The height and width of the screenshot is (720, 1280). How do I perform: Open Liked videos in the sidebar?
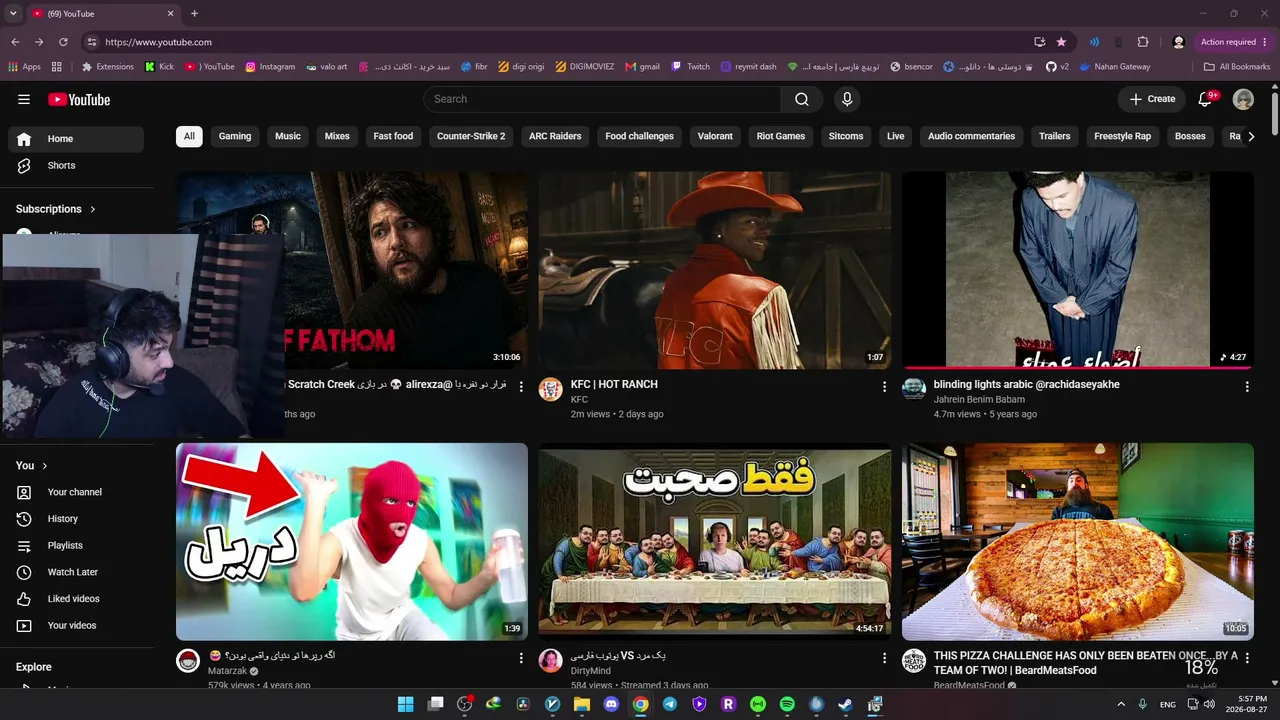(76, 599)
